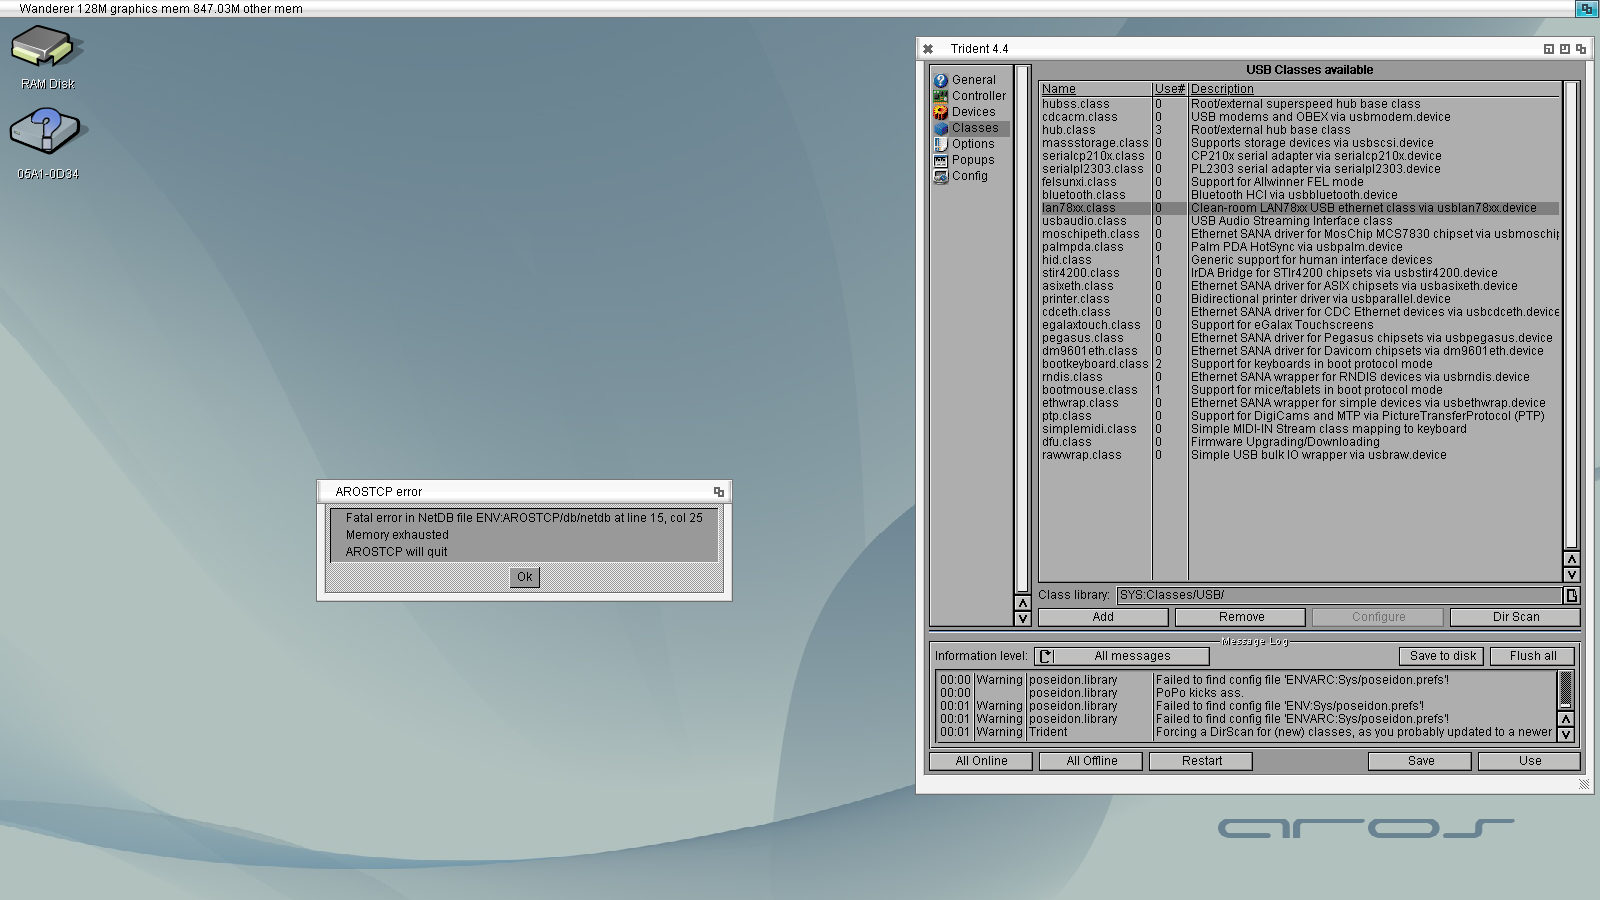Click the Flush all button

tap(1533, 656)
